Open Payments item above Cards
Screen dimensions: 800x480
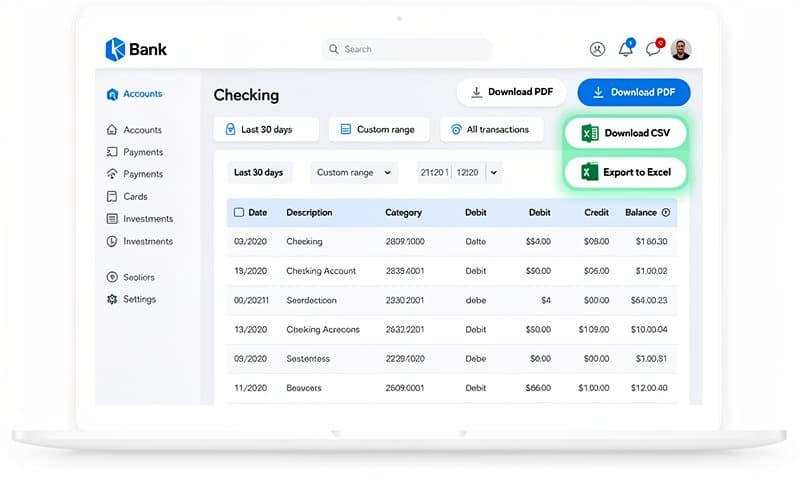(135, 174)
